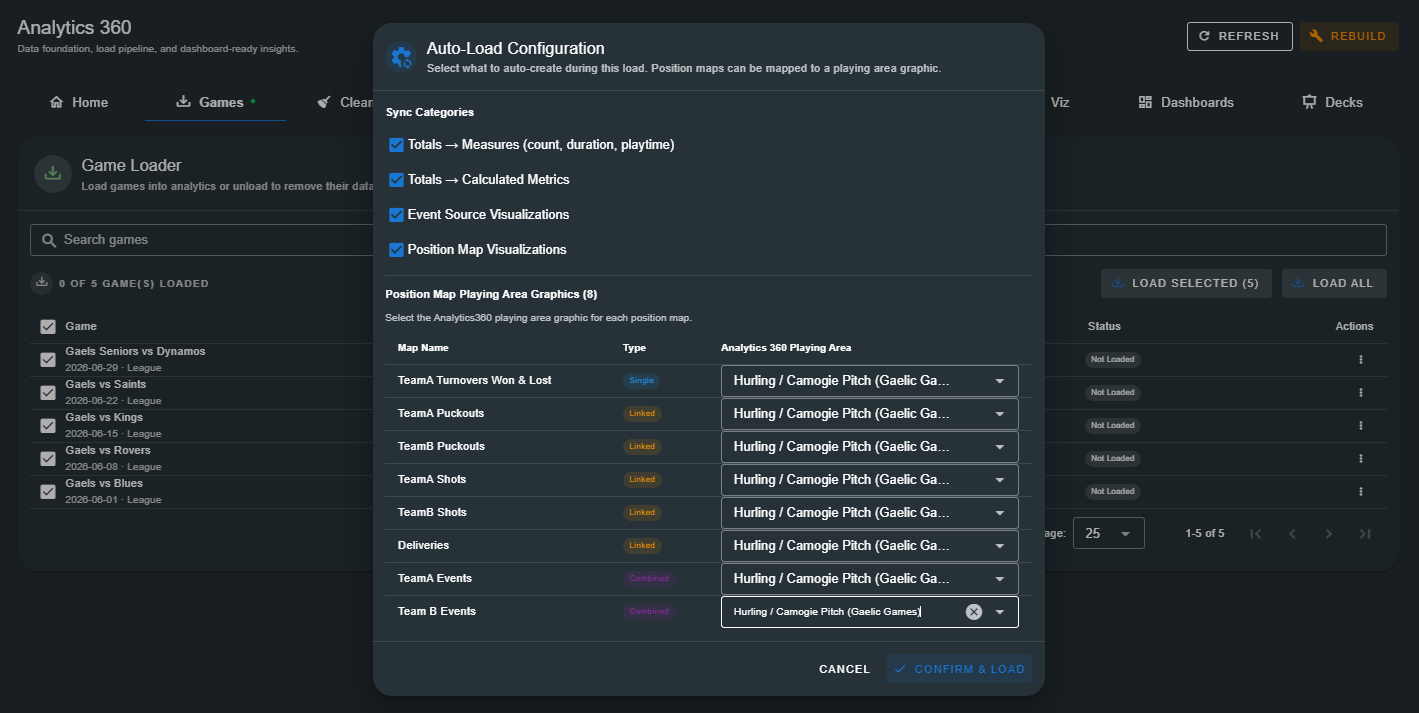This screenshot has width=1419, height=713.
Task: Click Confirm & Load
Action: point(959,669)
